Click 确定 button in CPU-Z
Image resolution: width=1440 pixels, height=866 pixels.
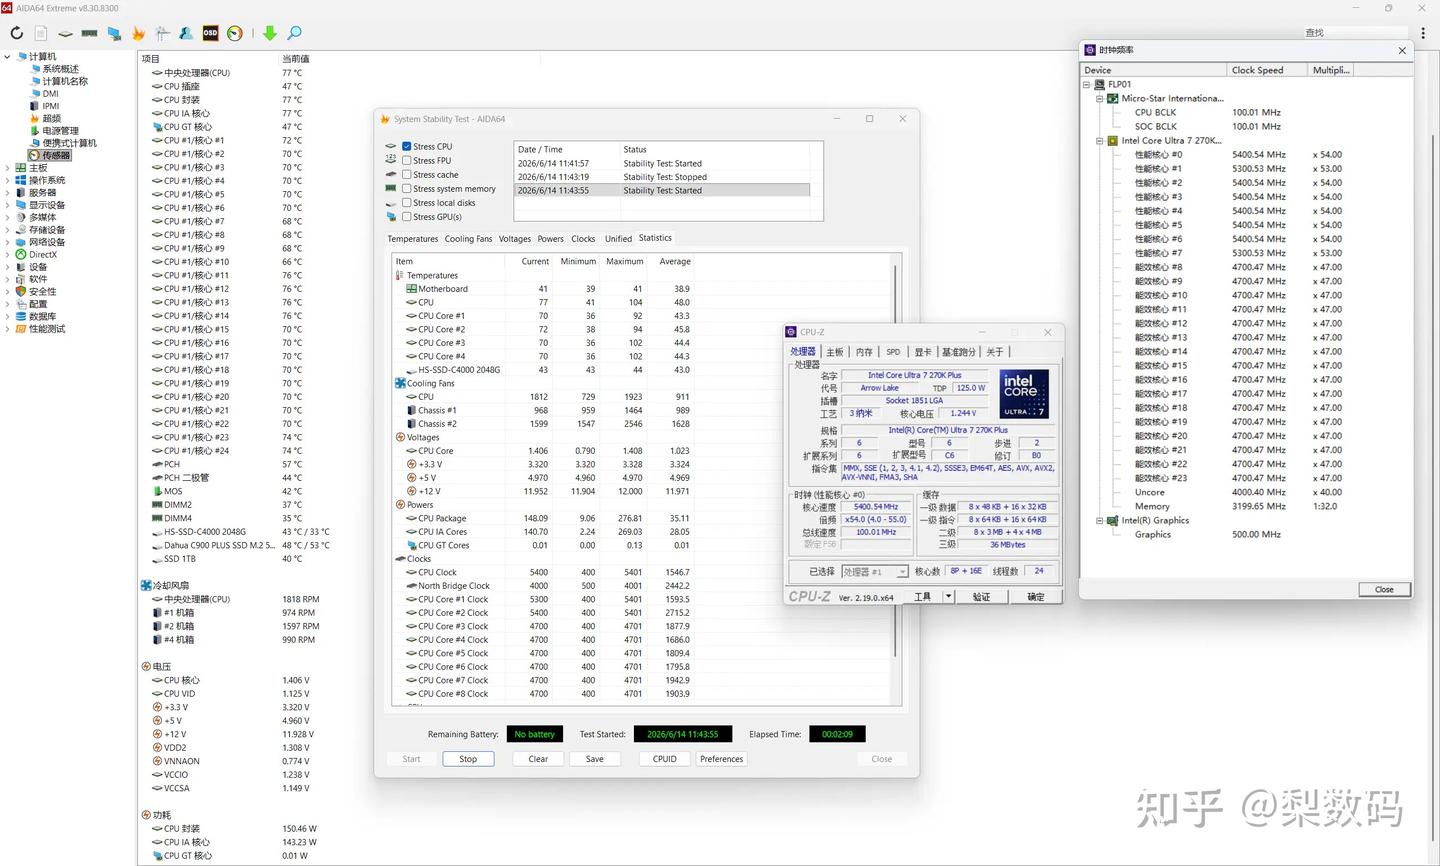click(1035, 597)
